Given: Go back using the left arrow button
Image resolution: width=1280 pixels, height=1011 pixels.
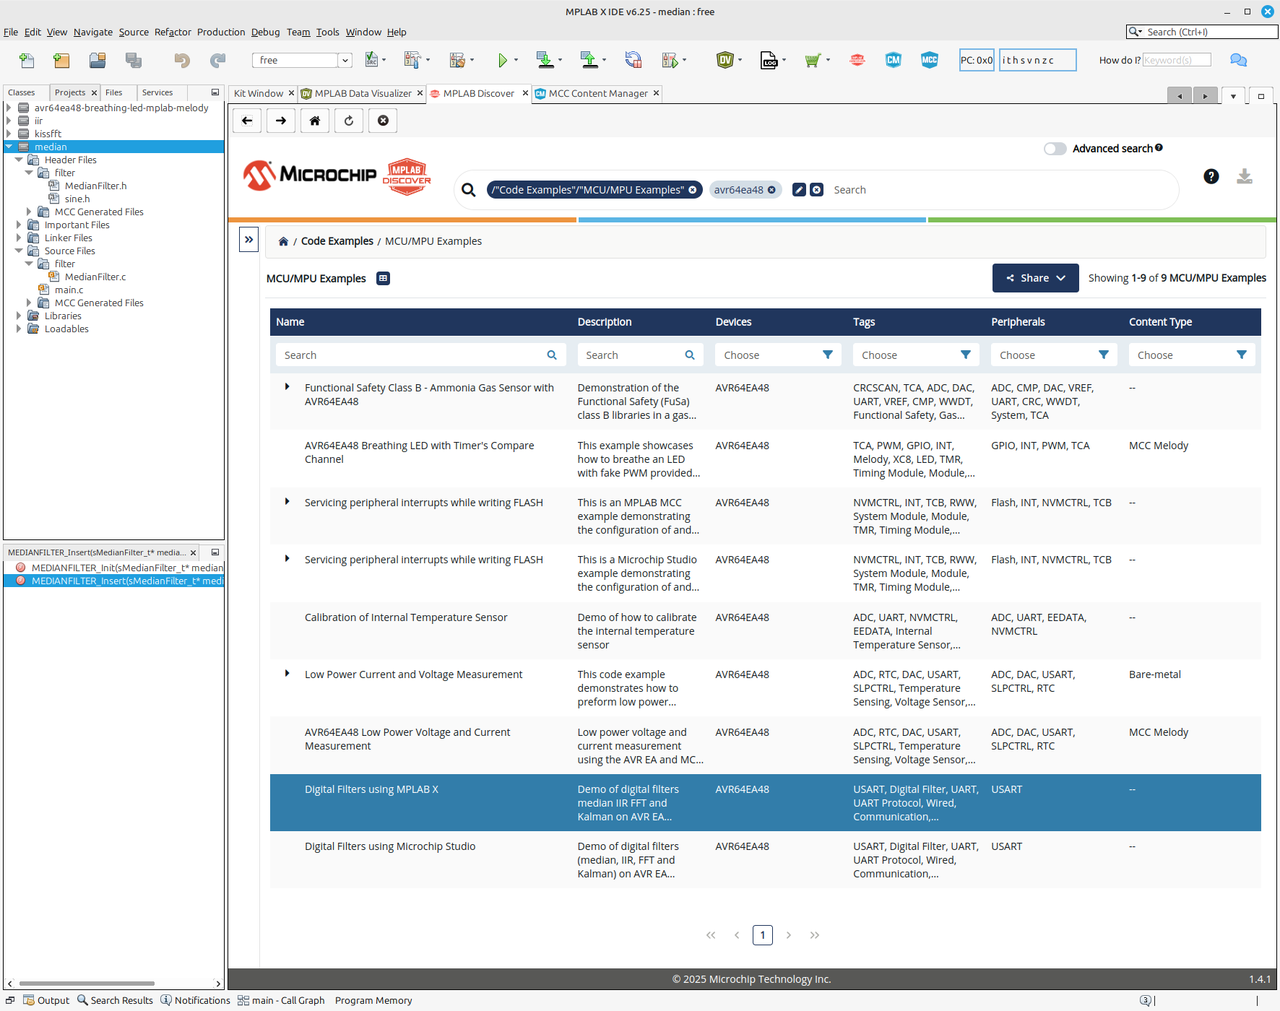Looking at the screenshot, I should click(x=247, y=121).
